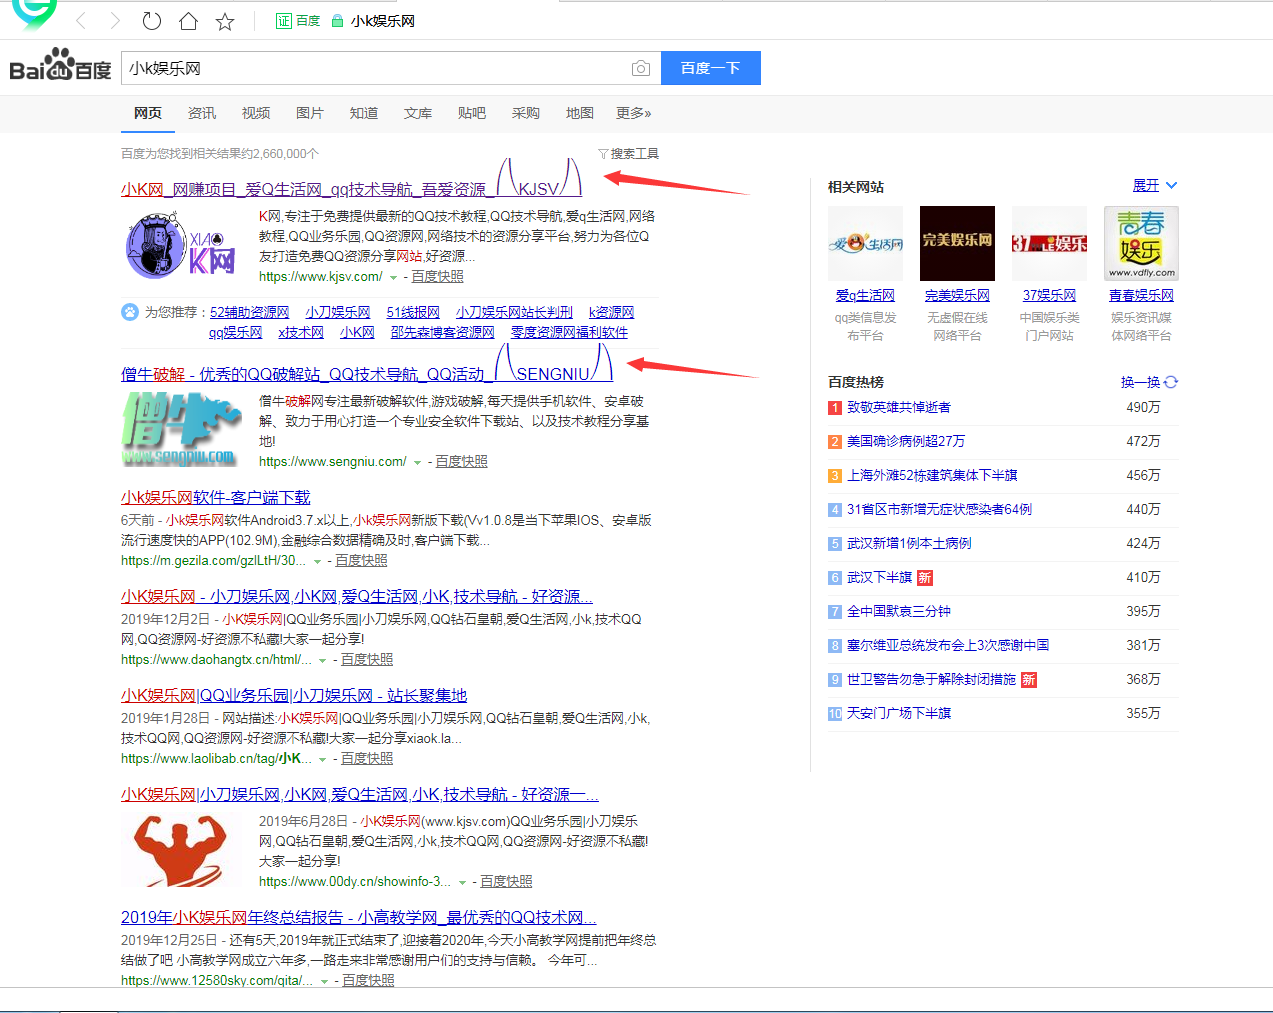The image size is (1273, 1013).
Task: Click the green lock security icon
Action: tap(337, 21)
